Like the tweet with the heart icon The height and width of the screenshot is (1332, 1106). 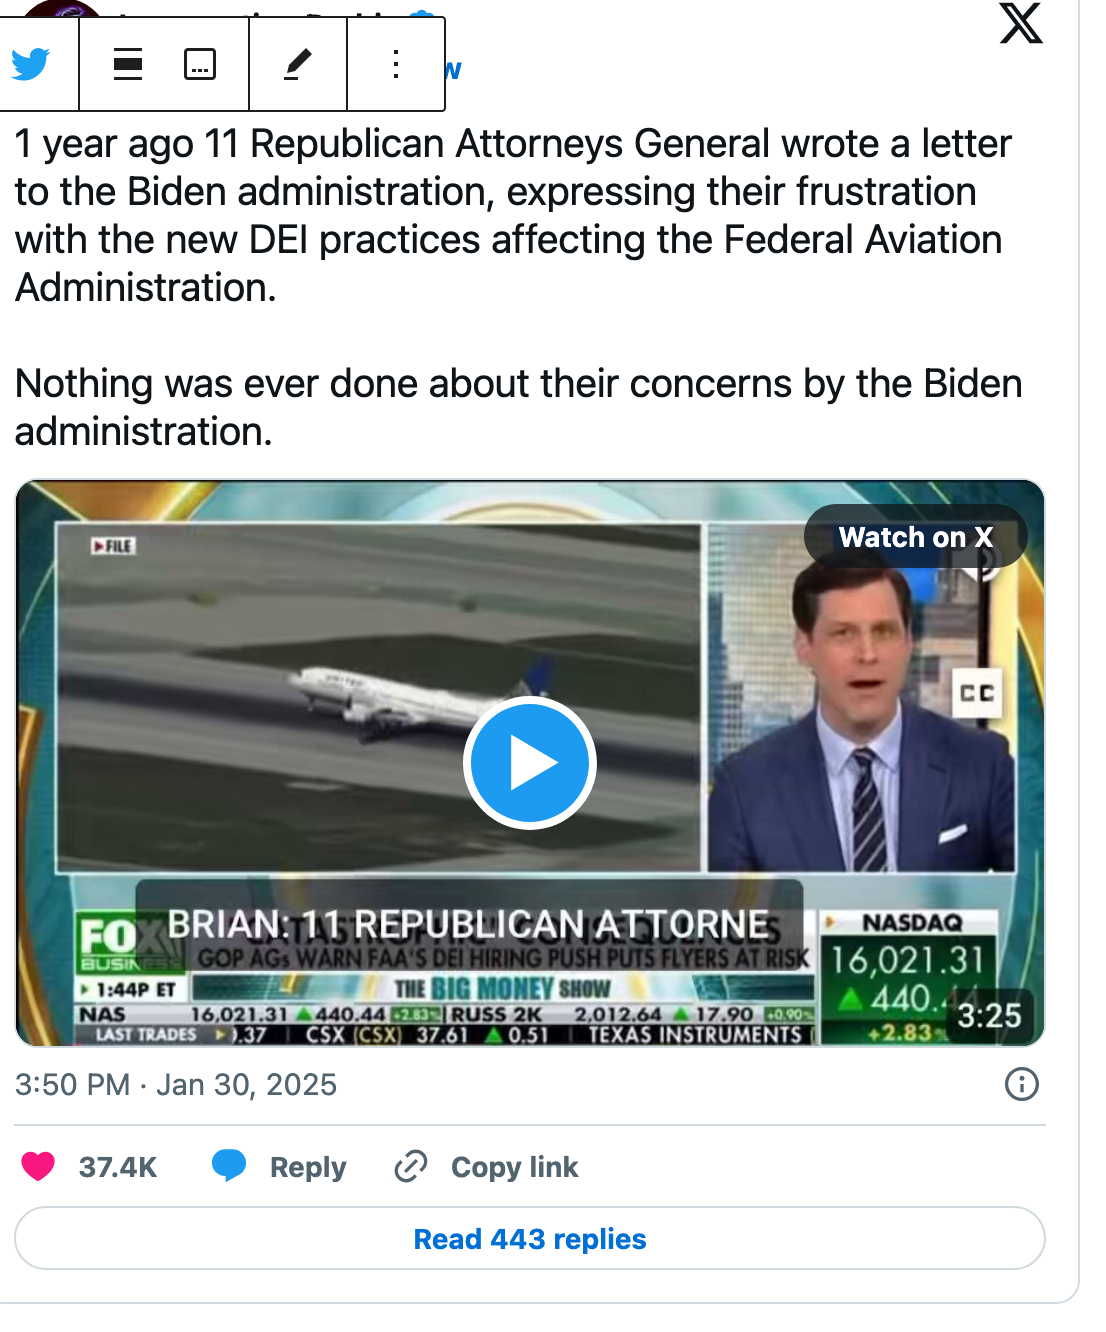tap(38, 1167)
